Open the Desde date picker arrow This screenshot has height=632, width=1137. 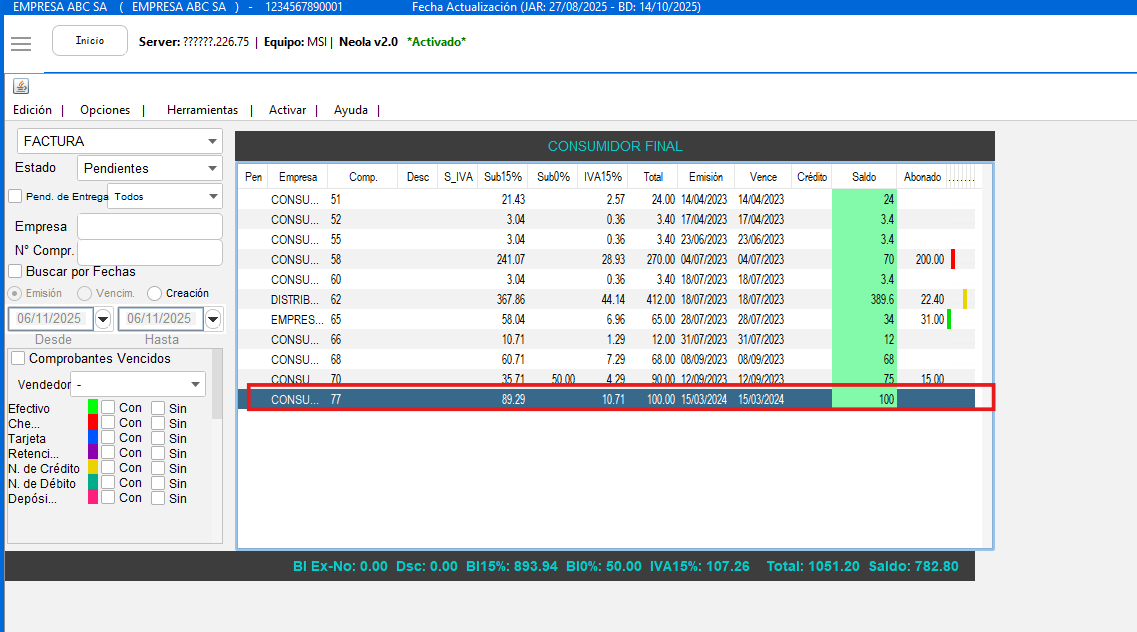pos(102,319)
